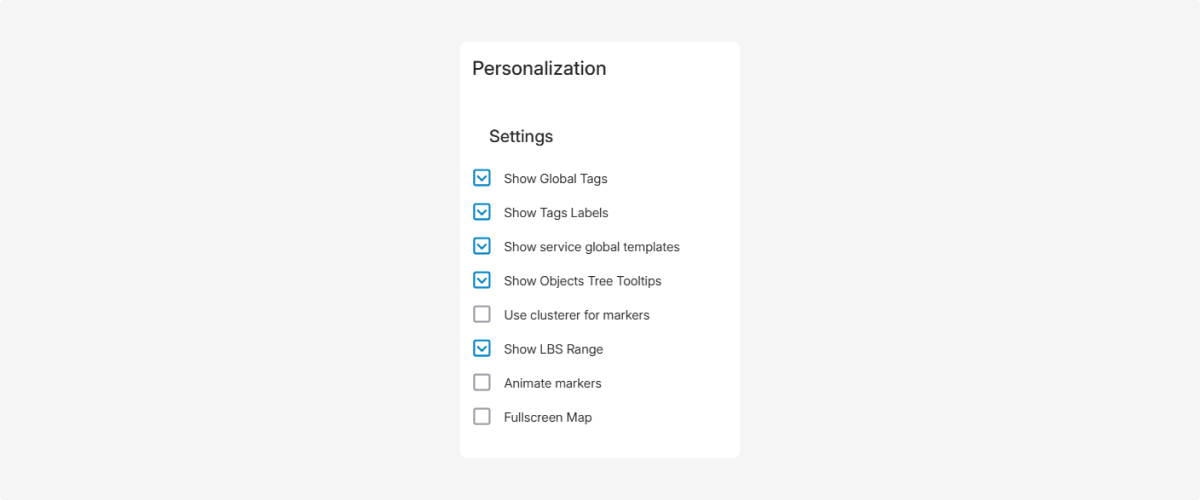Enable the Use clusterer for markers checkbox
The width and height of the screenshot is (1200, 500).
click(x=482, y=314)
